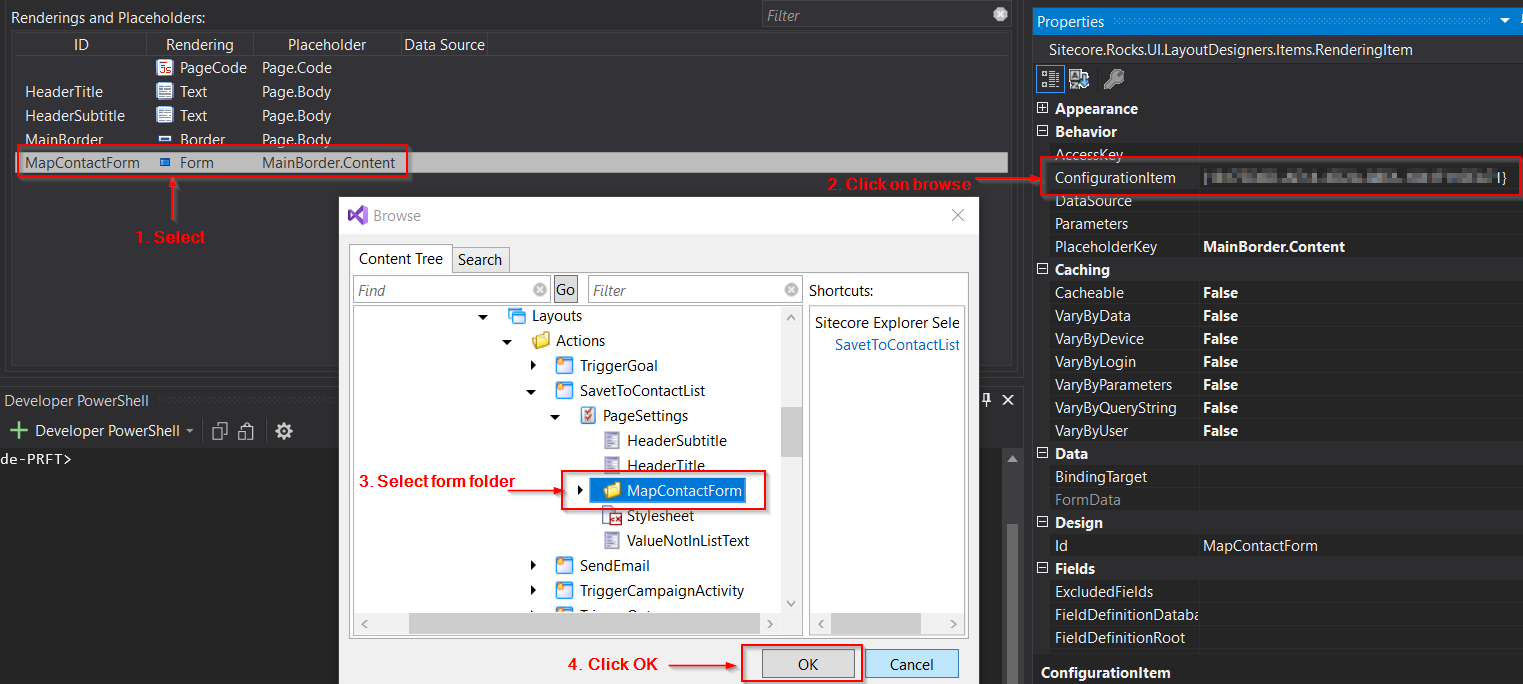The height and width of the screenshot is (684, 1523).
Task: Open the Developer PowerShell profile dropdown
Action: coord(190,431)
